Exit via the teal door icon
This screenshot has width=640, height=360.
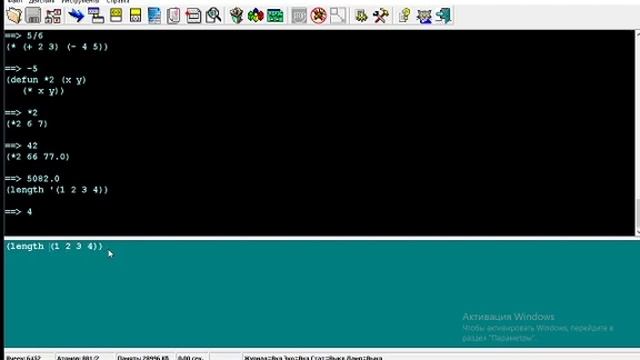[x=443, y=16]
